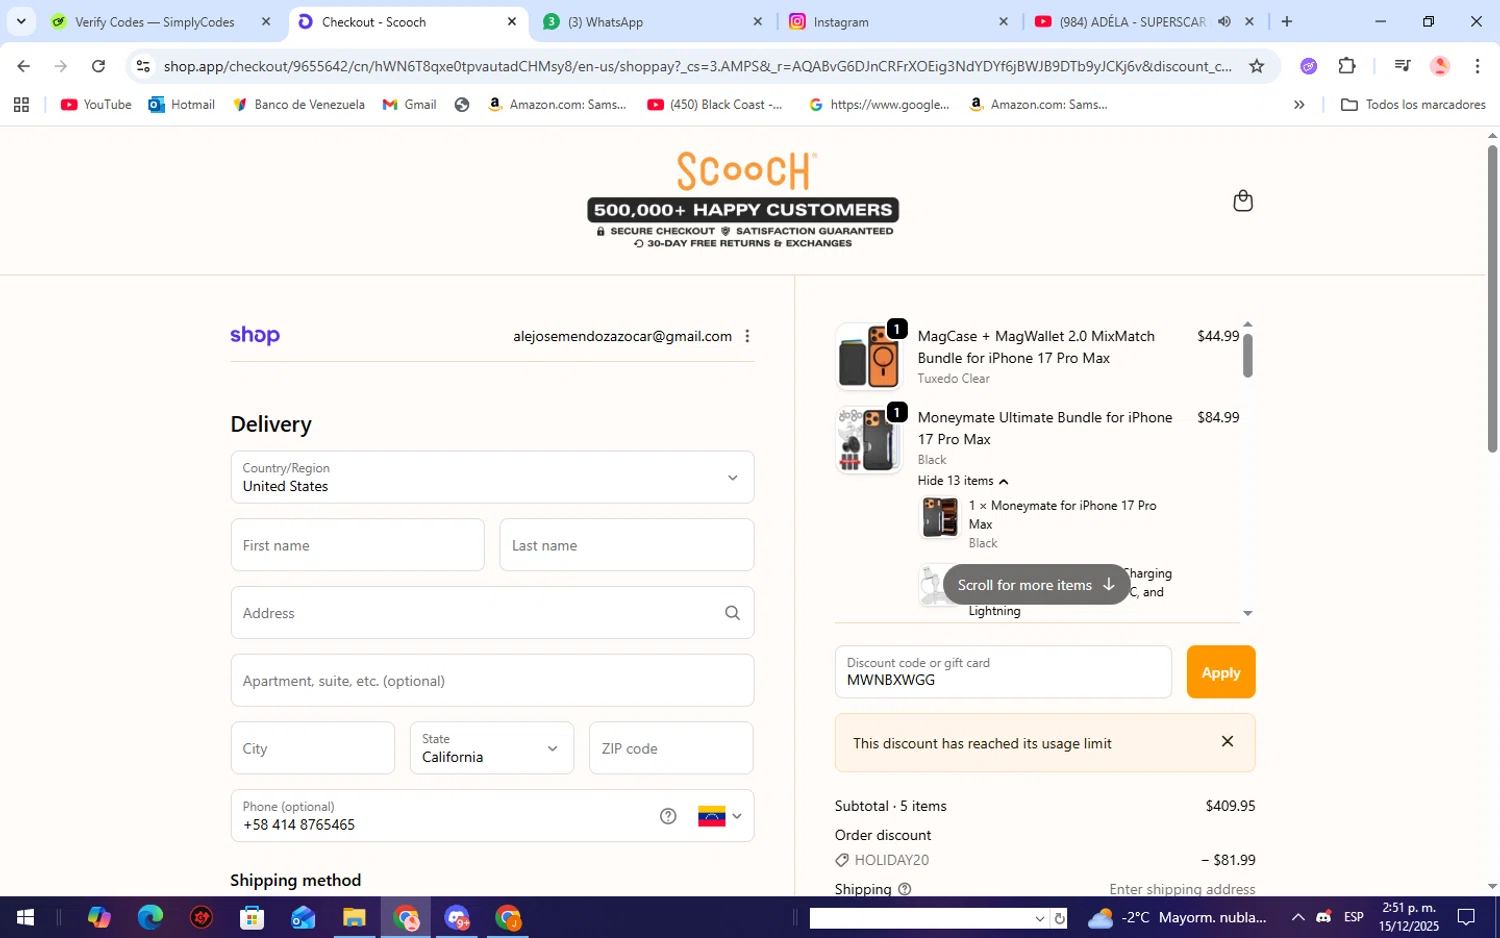This screenshot has height=938, width=1500.
Task: Open Todos los marcadores folder
Action: click(x=1413, y=105)
